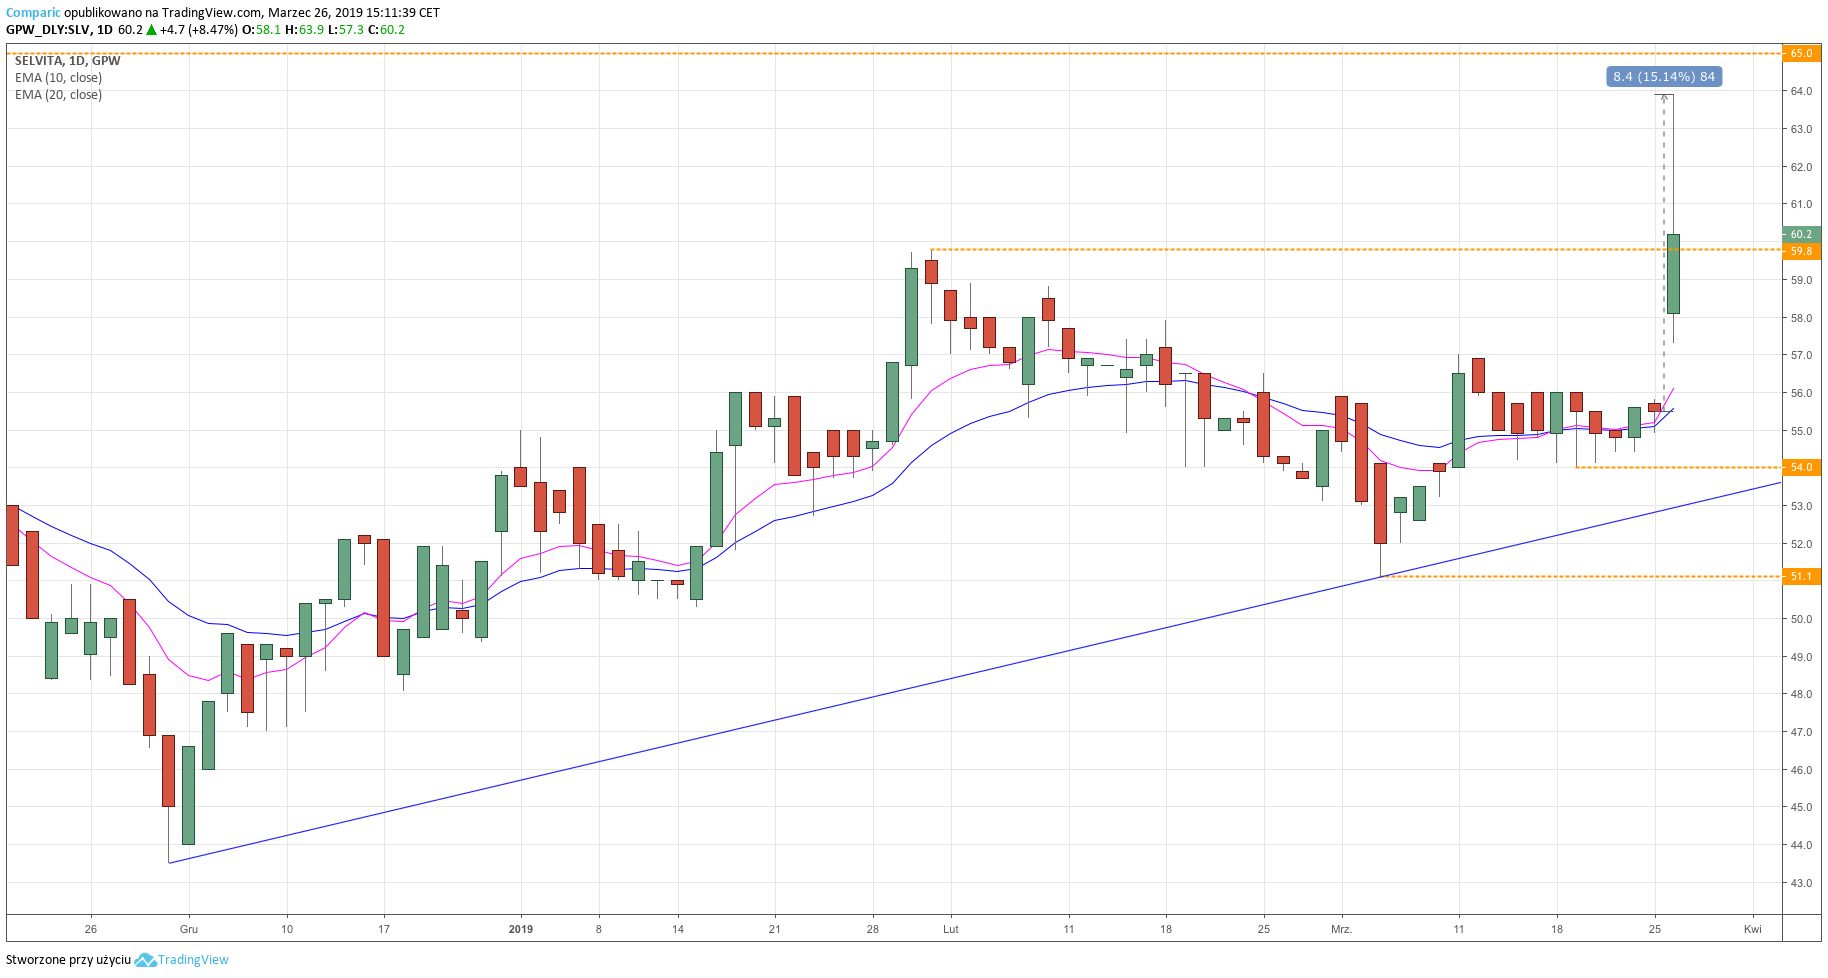Click the GPW_DLY:SLV ticker symbol text
Image resolution: width=1828 pixels, height=978 pixels.
point(47,30)
